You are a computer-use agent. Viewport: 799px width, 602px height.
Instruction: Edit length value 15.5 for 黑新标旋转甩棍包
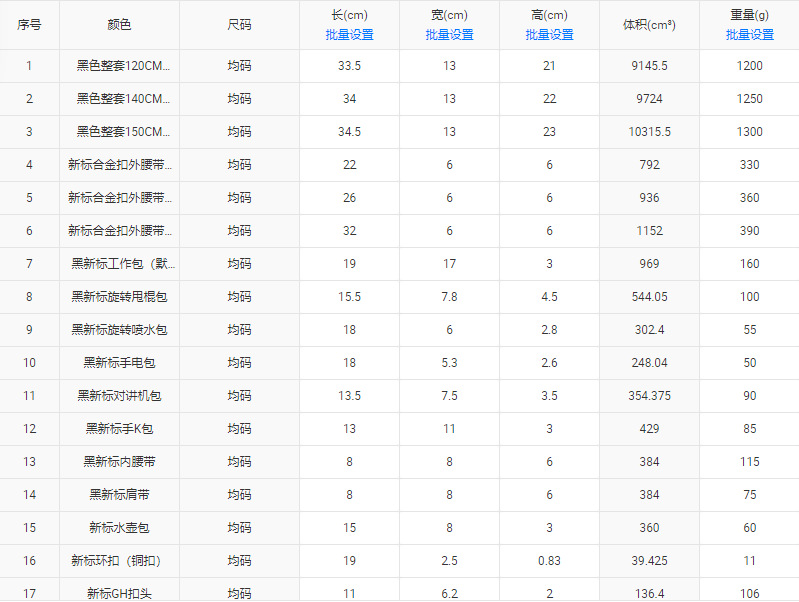click(x=349, y=297)
